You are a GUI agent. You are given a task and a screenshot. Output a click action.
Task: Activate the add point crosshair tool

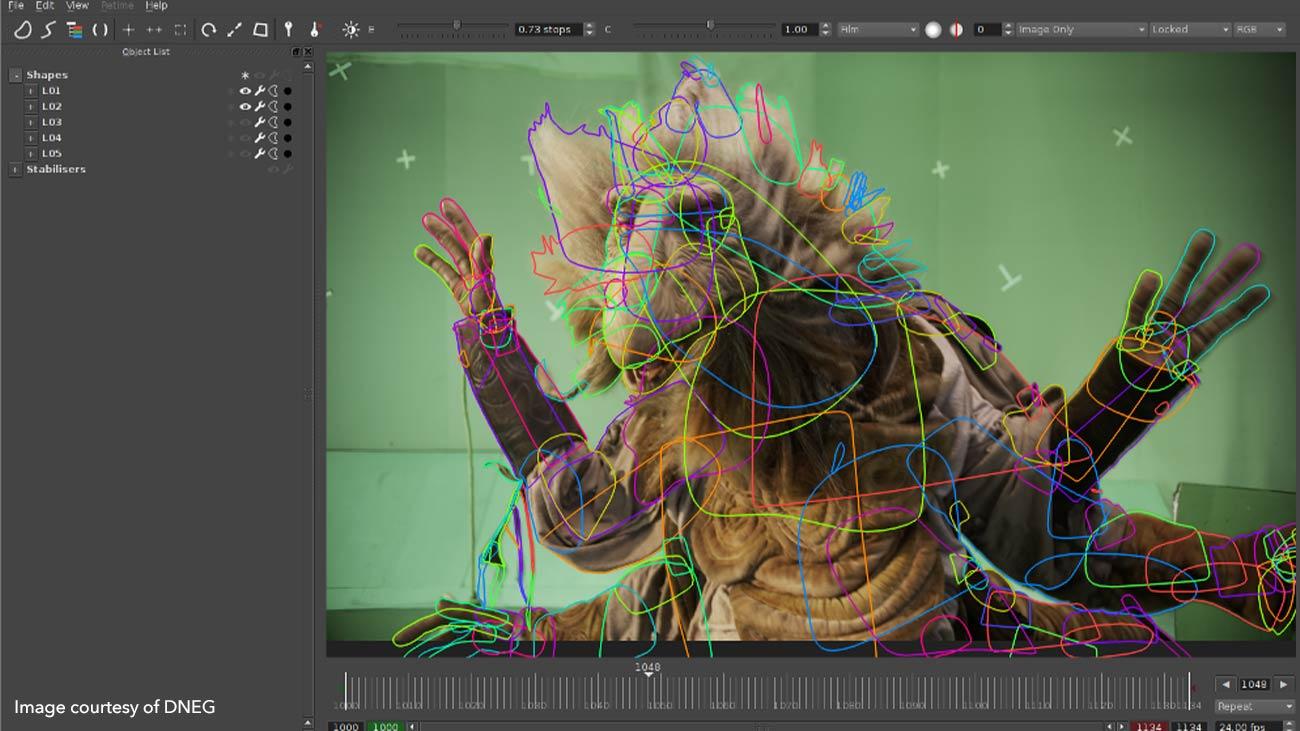click(128, 29)
